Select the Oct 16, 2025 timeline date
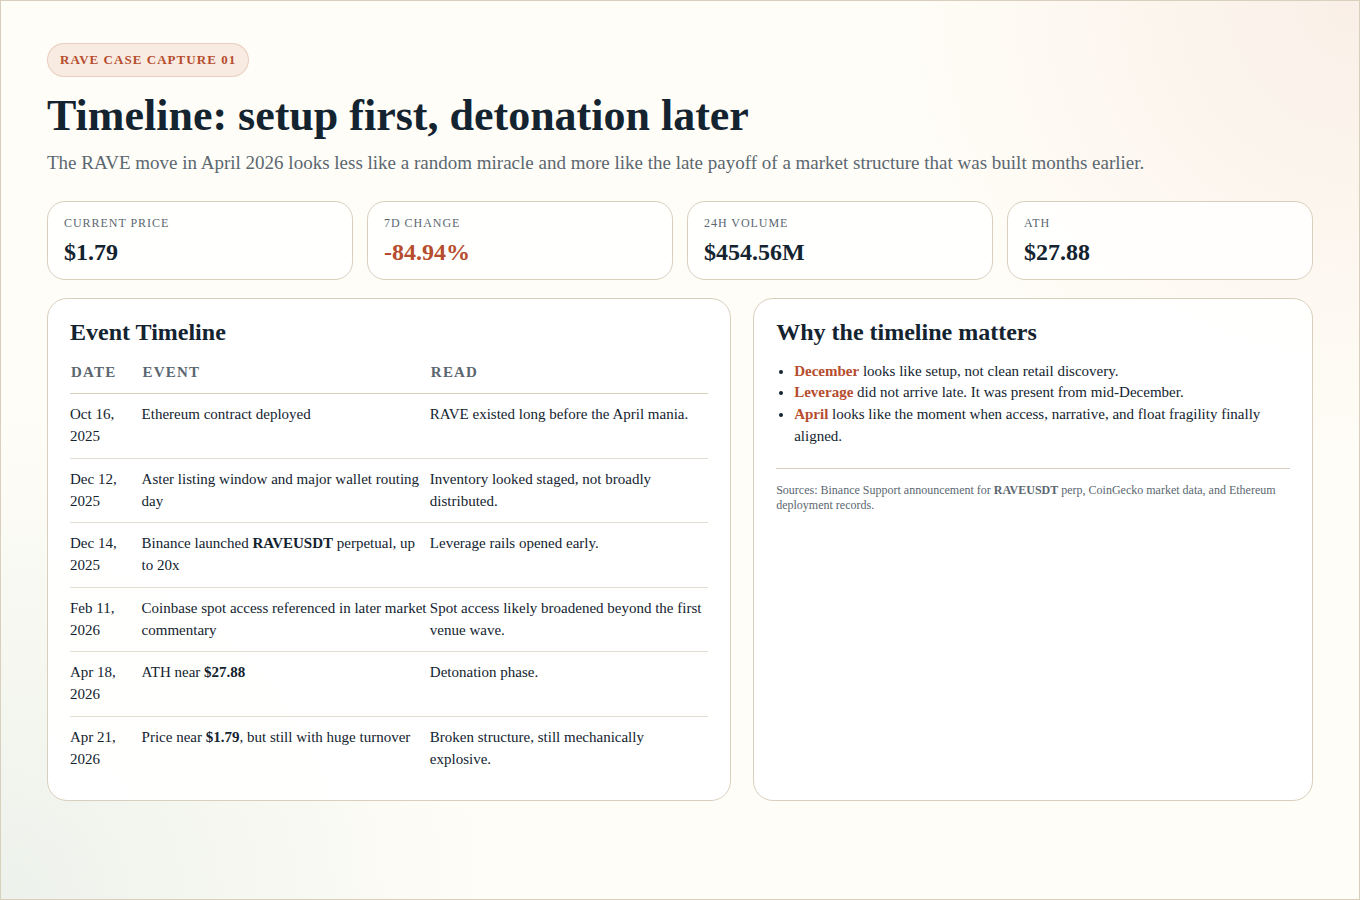 pyautogui.click(x=92, y=425)
